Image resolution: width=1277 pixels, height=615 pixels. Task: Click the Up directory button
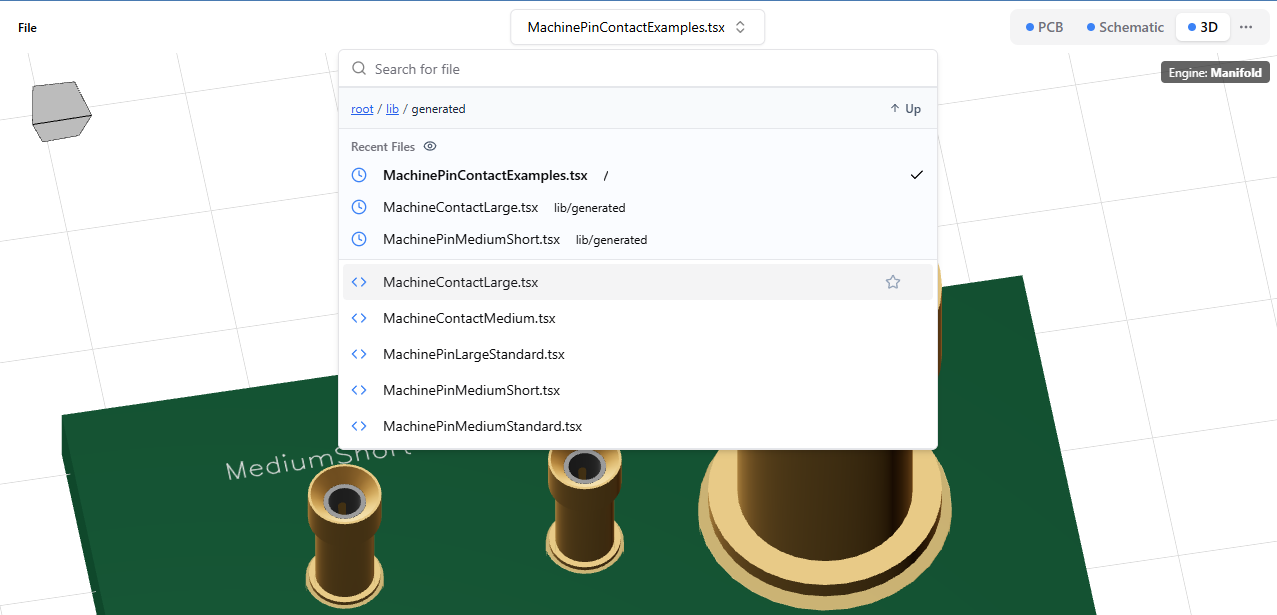point(905,109)
